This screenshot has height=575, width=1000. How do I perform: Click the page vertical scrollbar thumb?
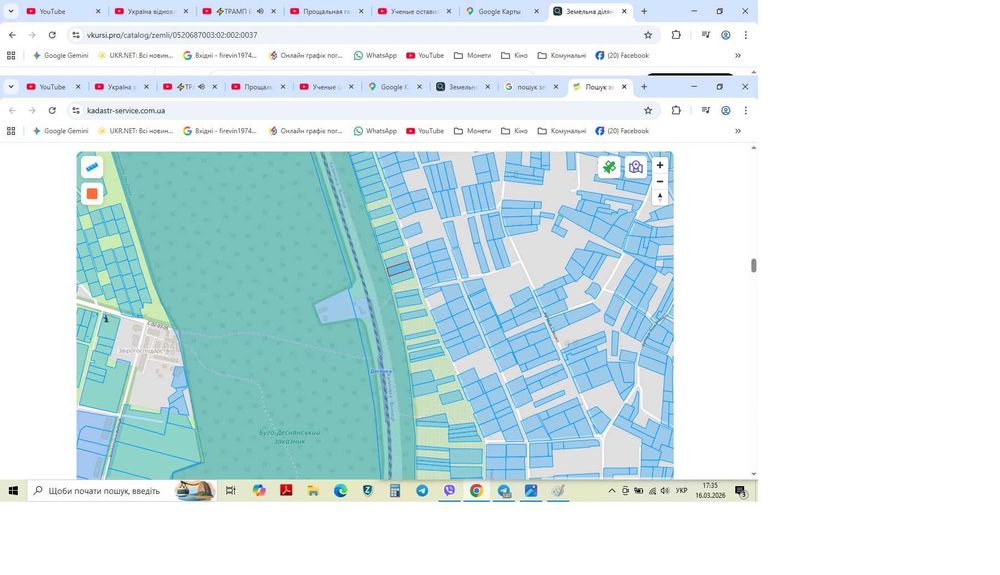pos(754,266)
